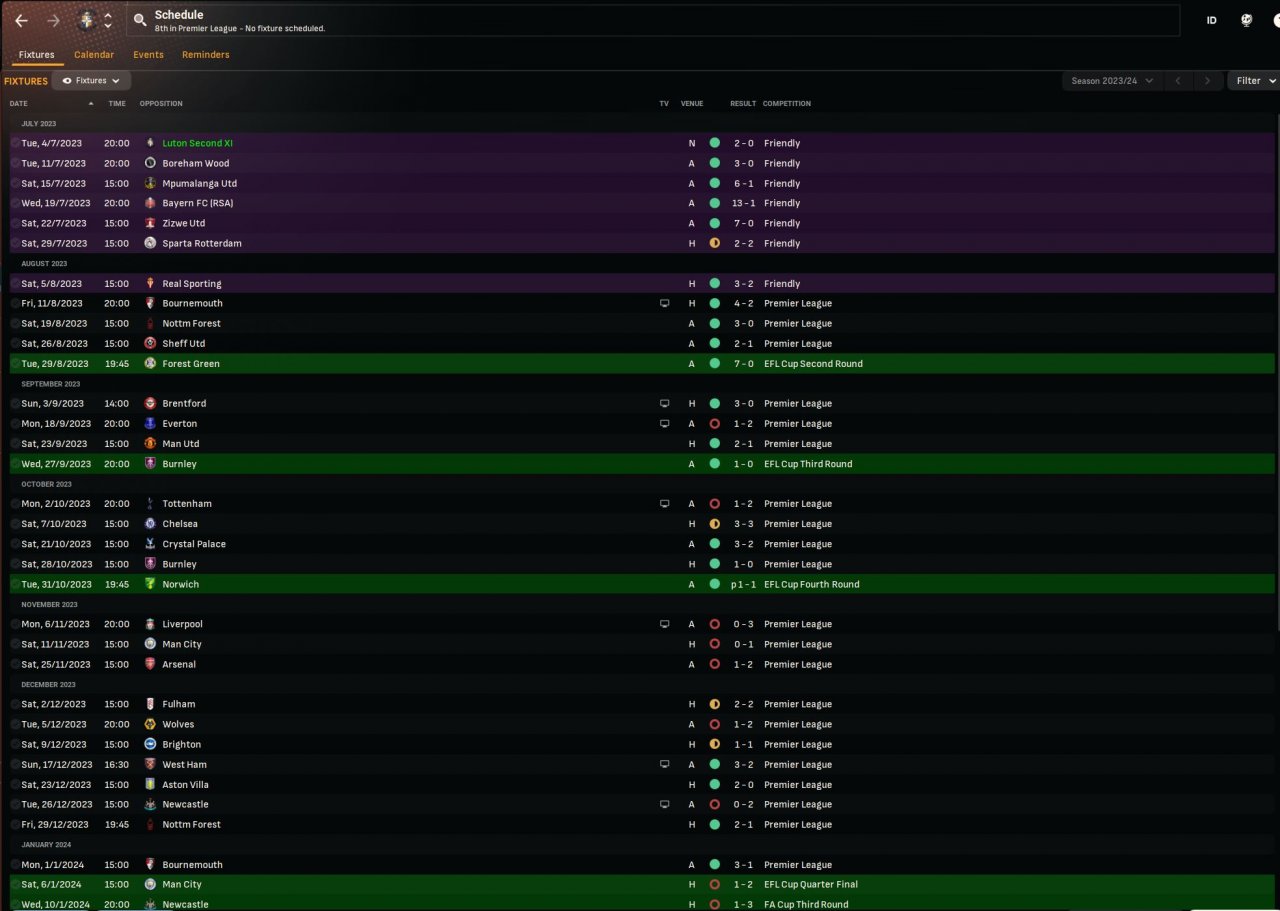Click the TV icon on the Everton row
This screenshot has height=911, width=1280.
click(x=664, y=423)
